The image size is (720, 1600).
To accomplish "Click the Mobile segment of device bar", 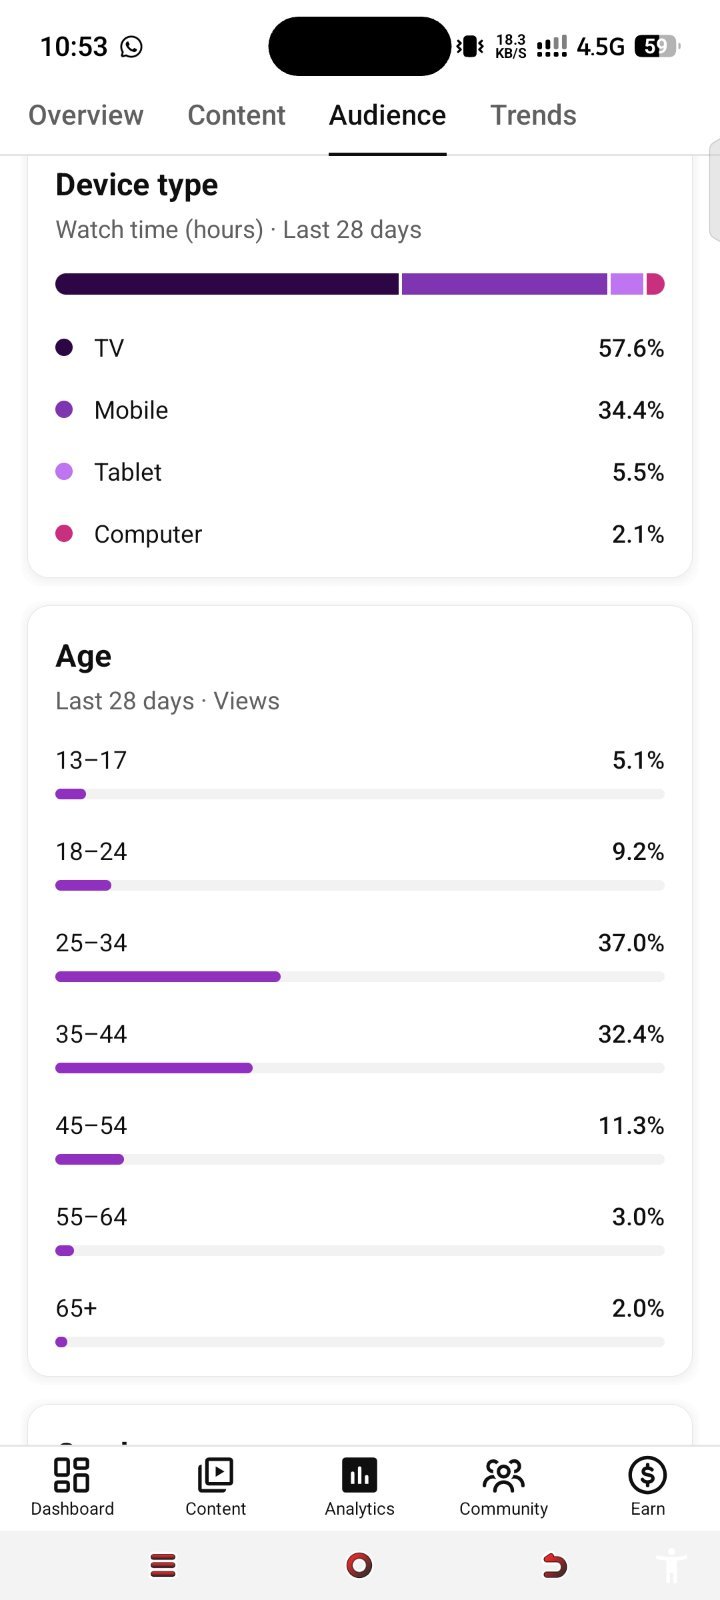I will click(505, 284).
